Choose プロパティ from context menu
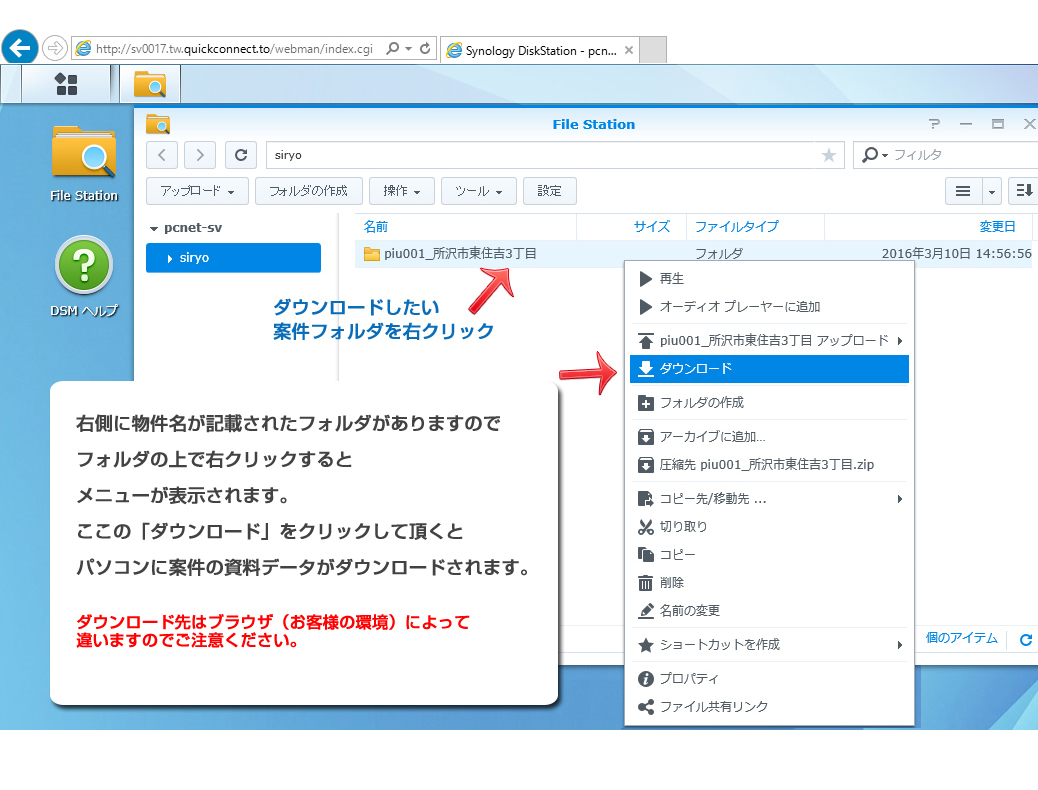Image resolution: width=1038 pixels, height=790 pixels. coord(689,679)
